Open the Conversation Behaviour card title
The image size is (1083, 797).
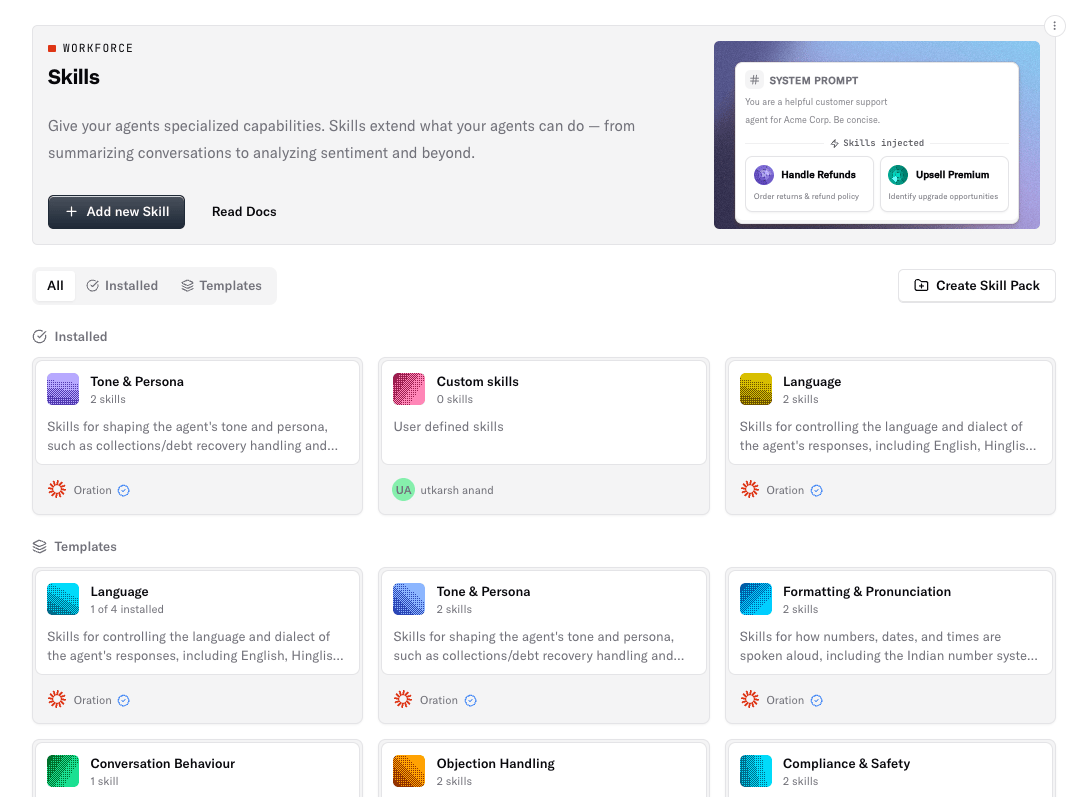[162, 763]
